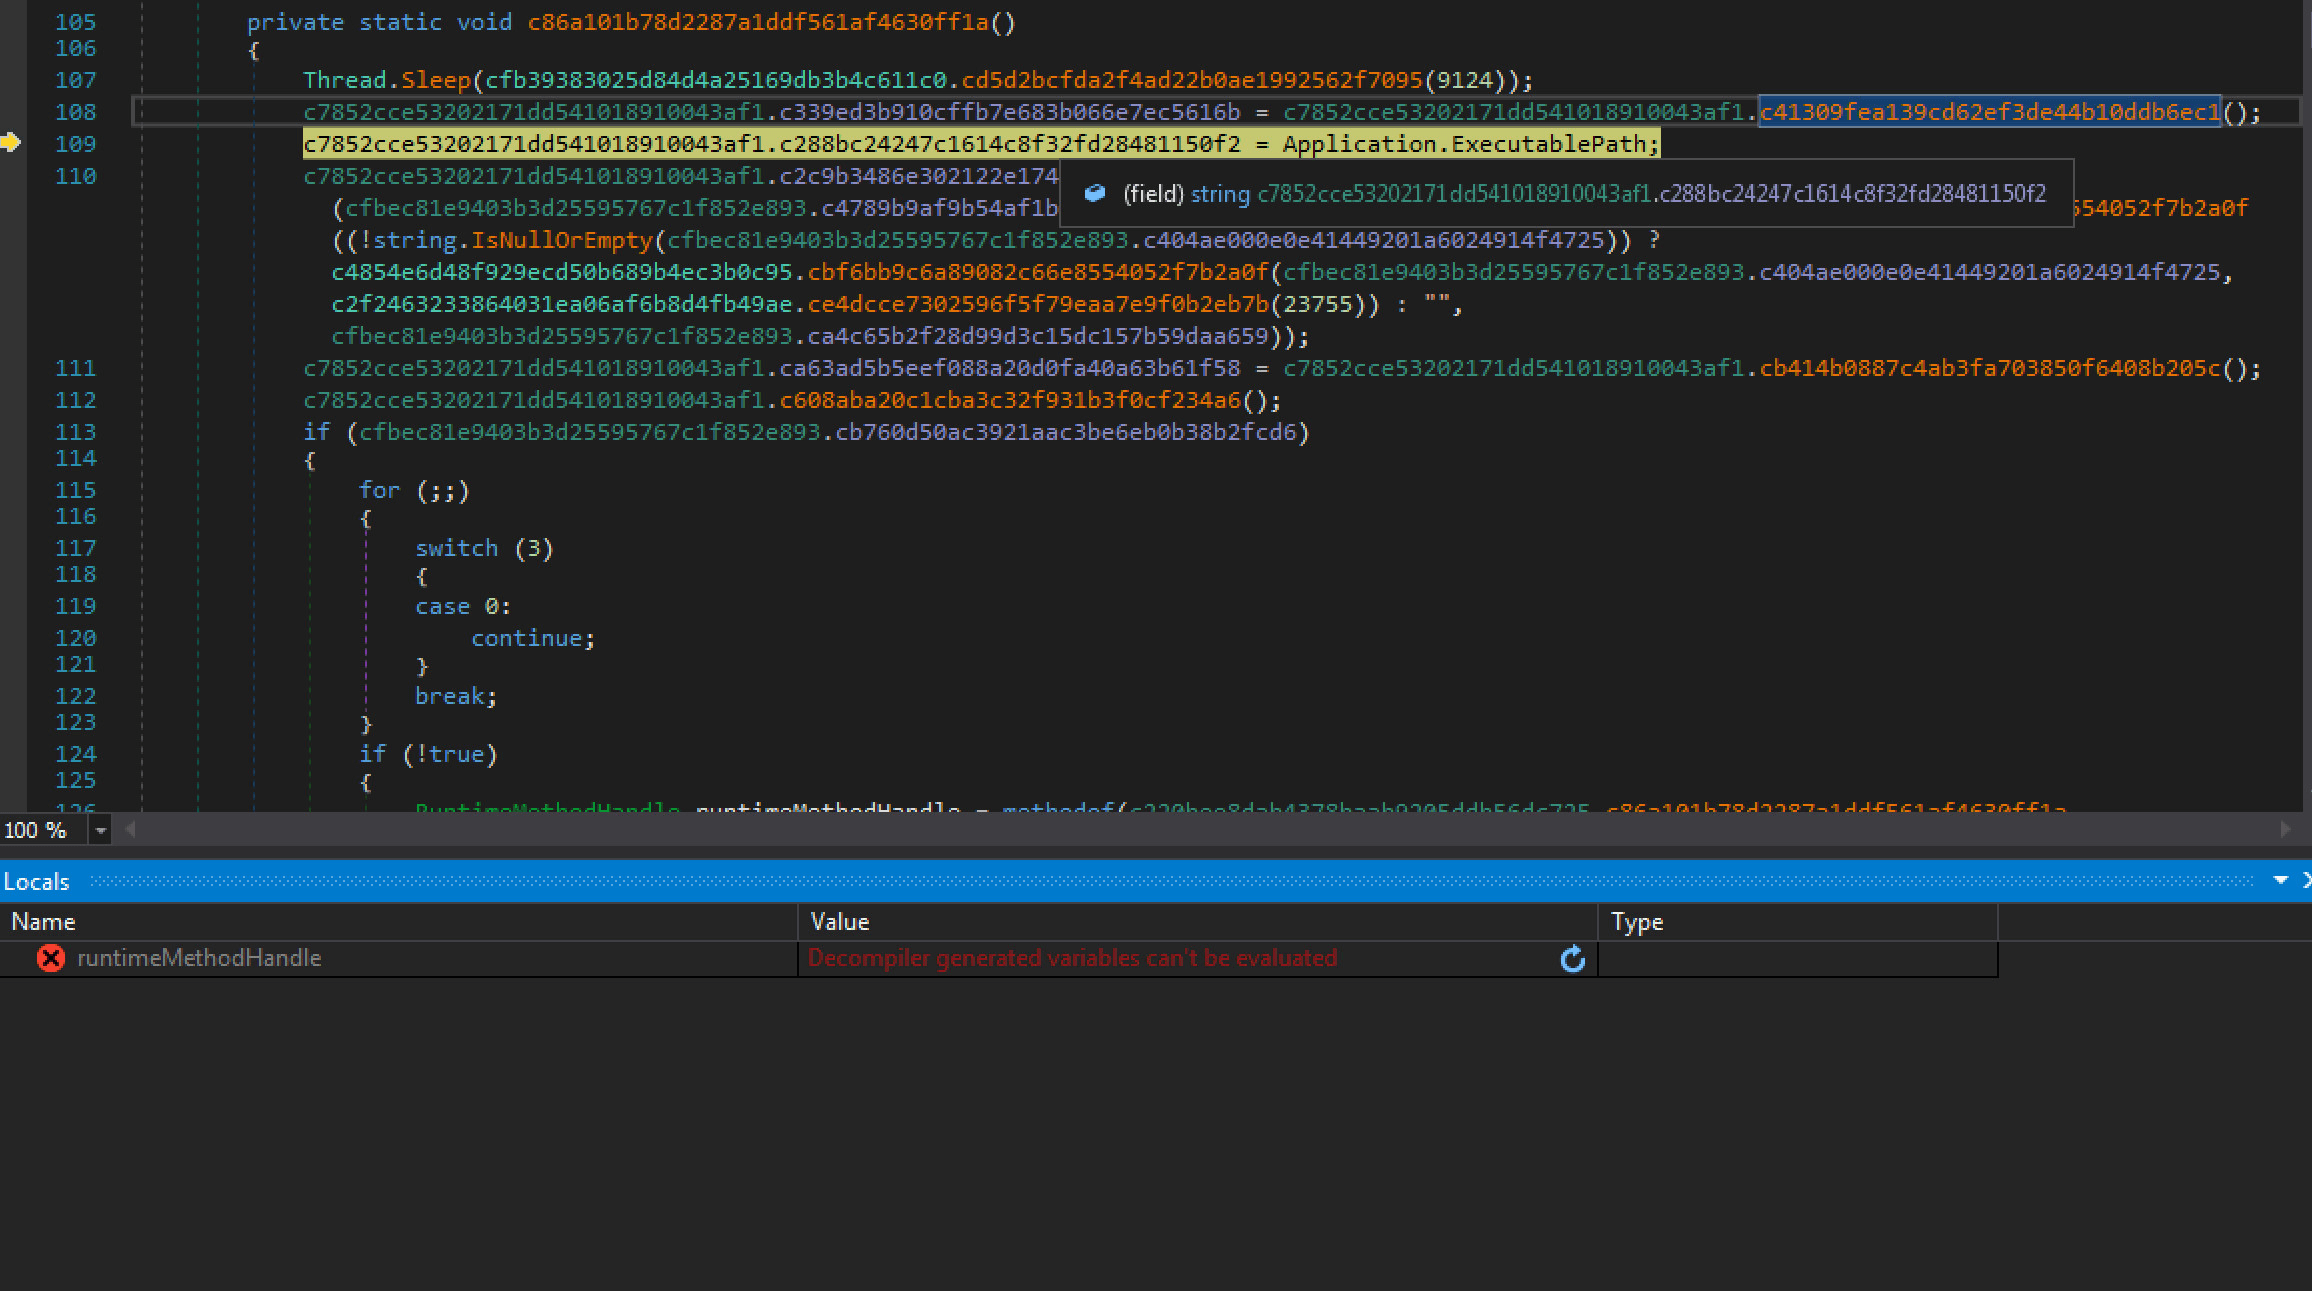This screenshot has height=1291, width=2312.
Task: Click the Thread.Sleep call on line 107
Action: click(387, 80)
